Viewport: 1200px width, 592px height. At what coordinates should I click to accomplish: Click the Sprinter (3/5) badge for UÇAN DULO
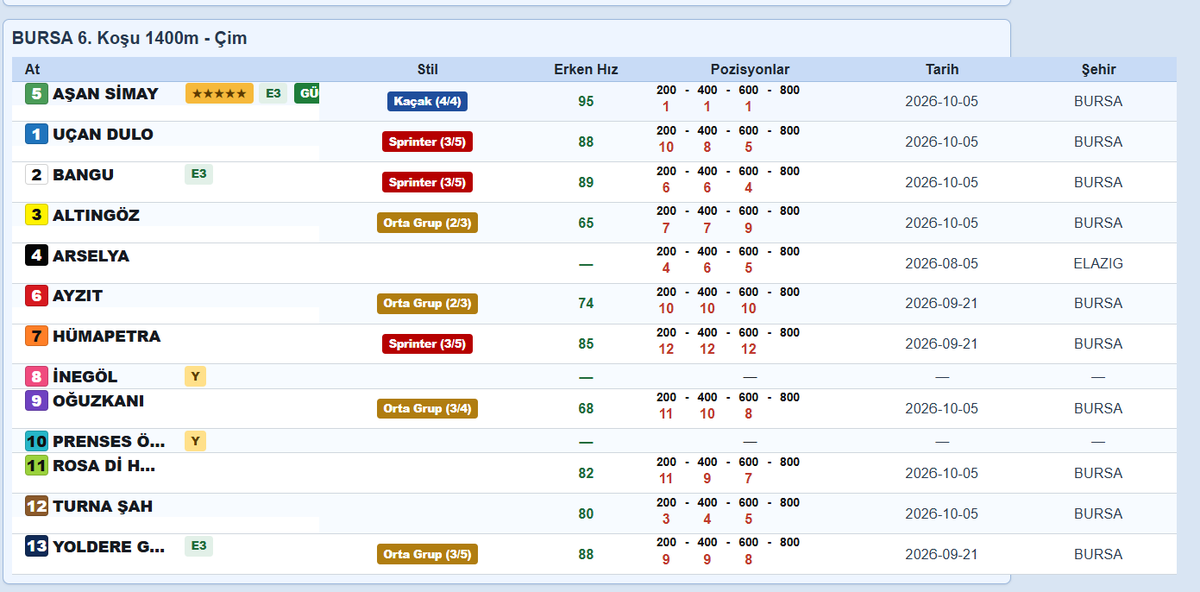coord(427,142)
